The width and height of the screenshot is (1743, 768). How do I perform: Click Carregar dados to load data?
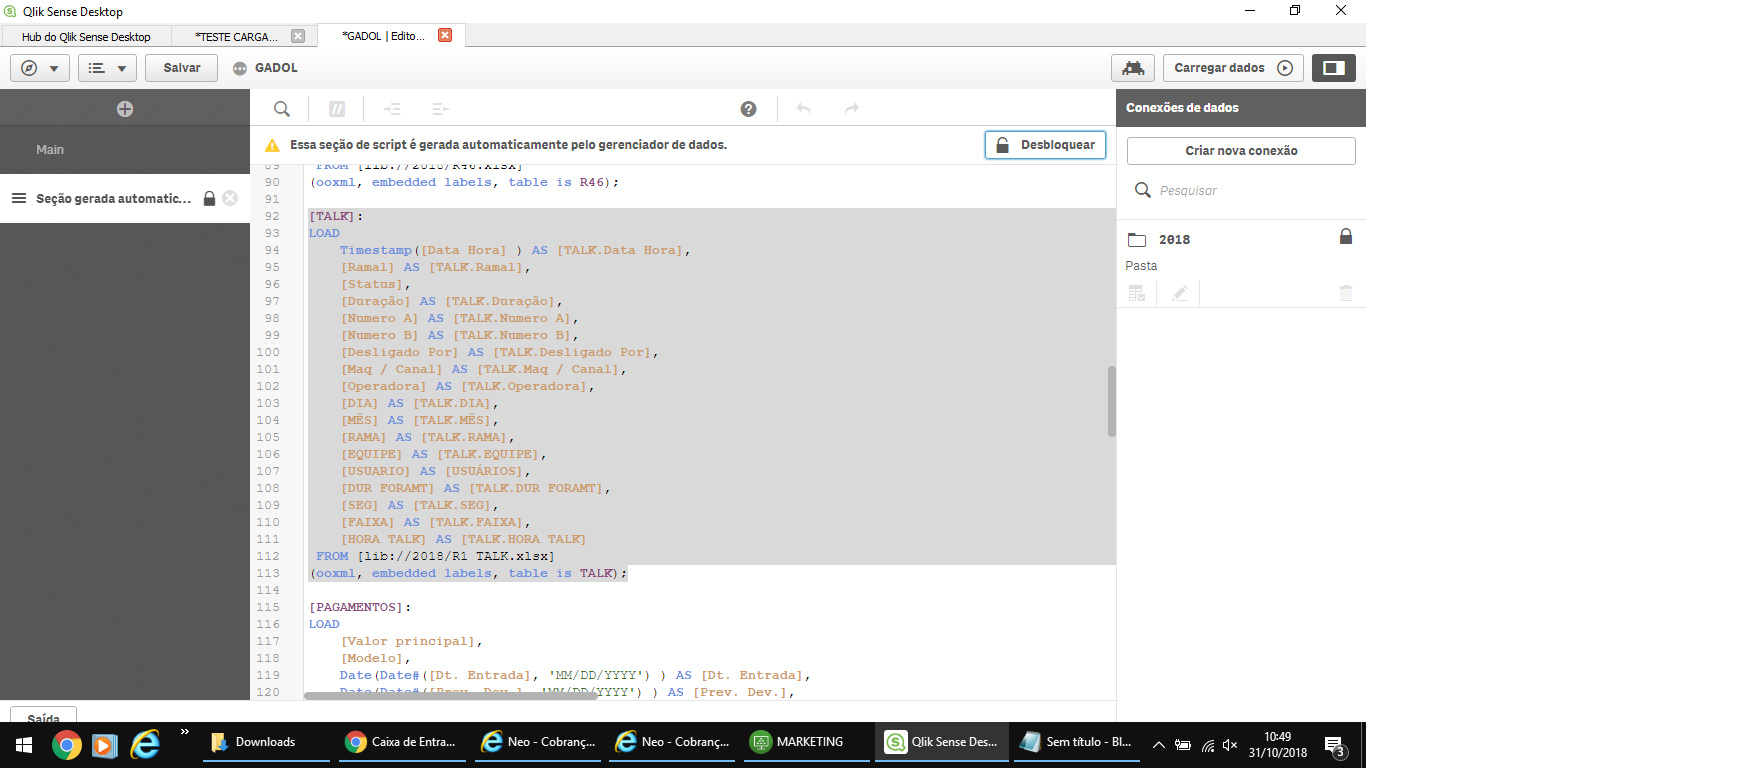[1233, 68]
